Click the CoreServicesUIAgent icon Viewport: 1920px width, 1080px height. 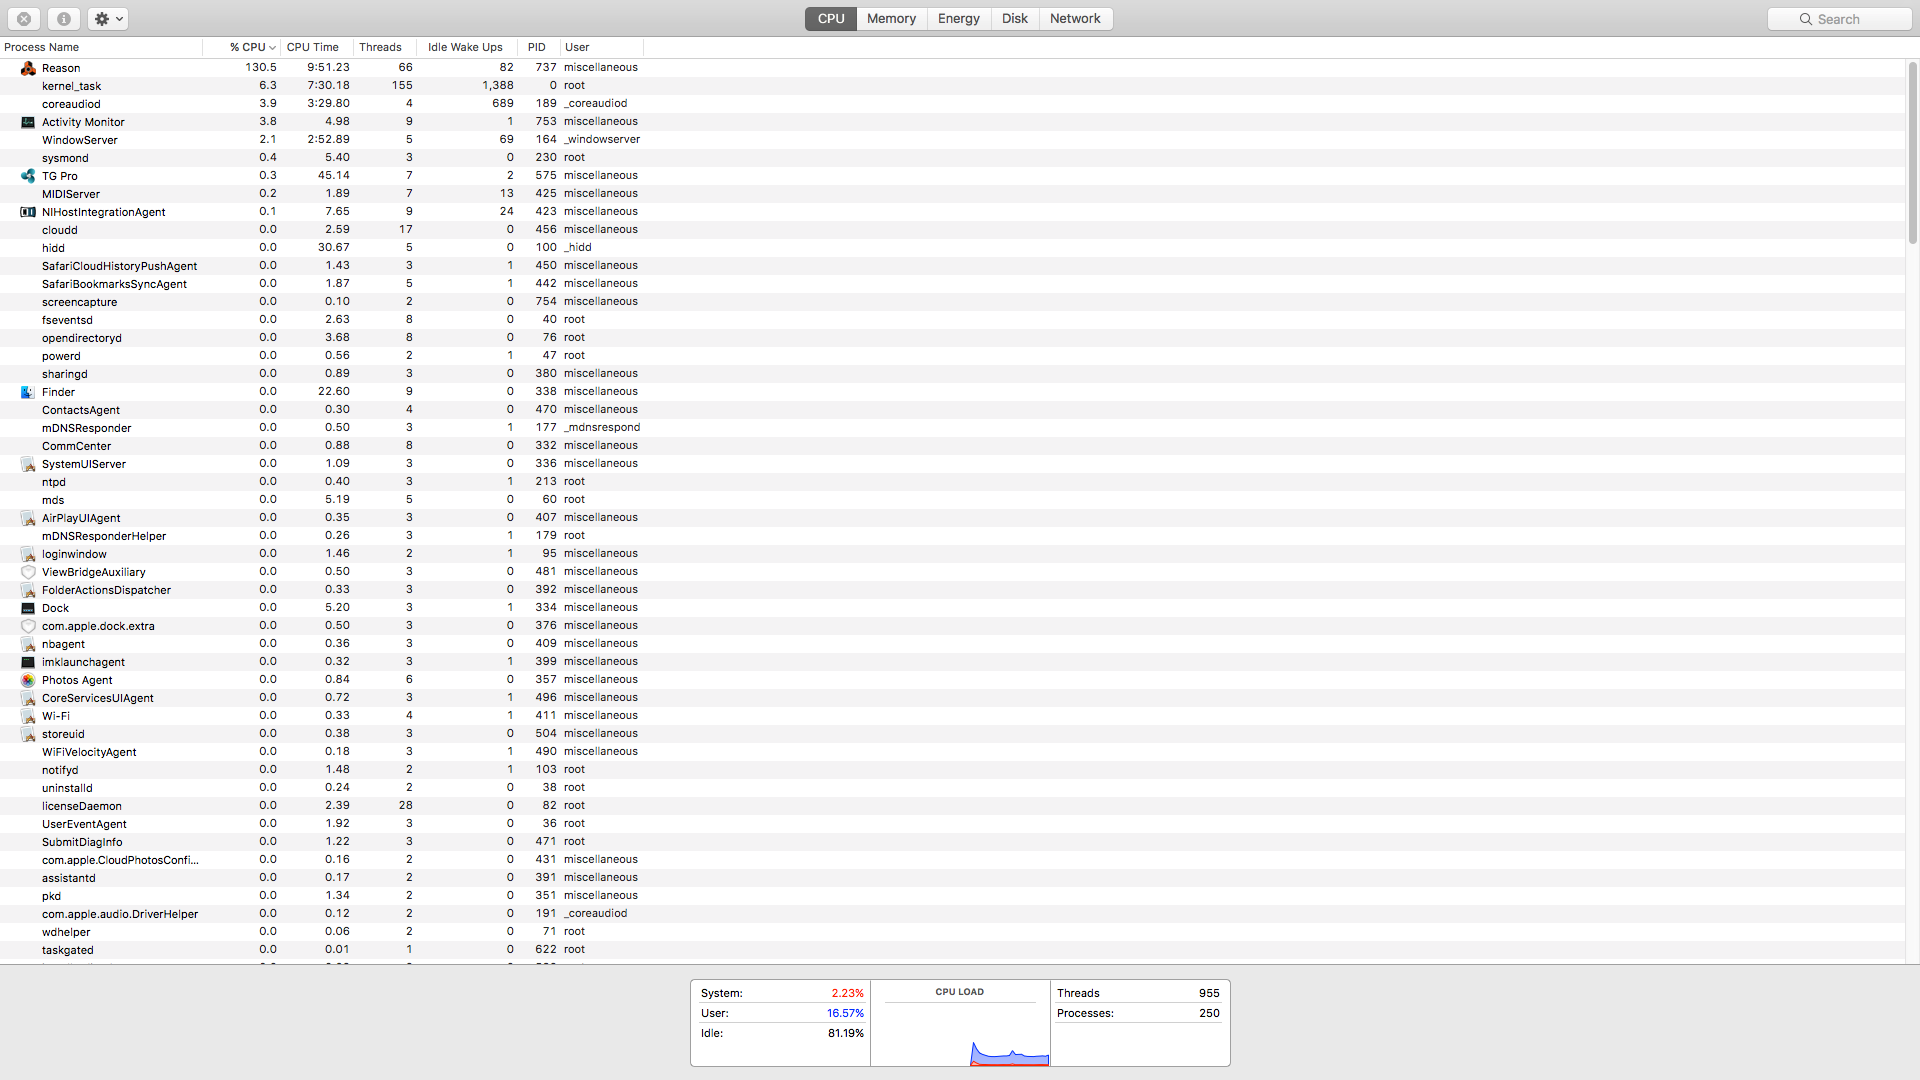28,698
